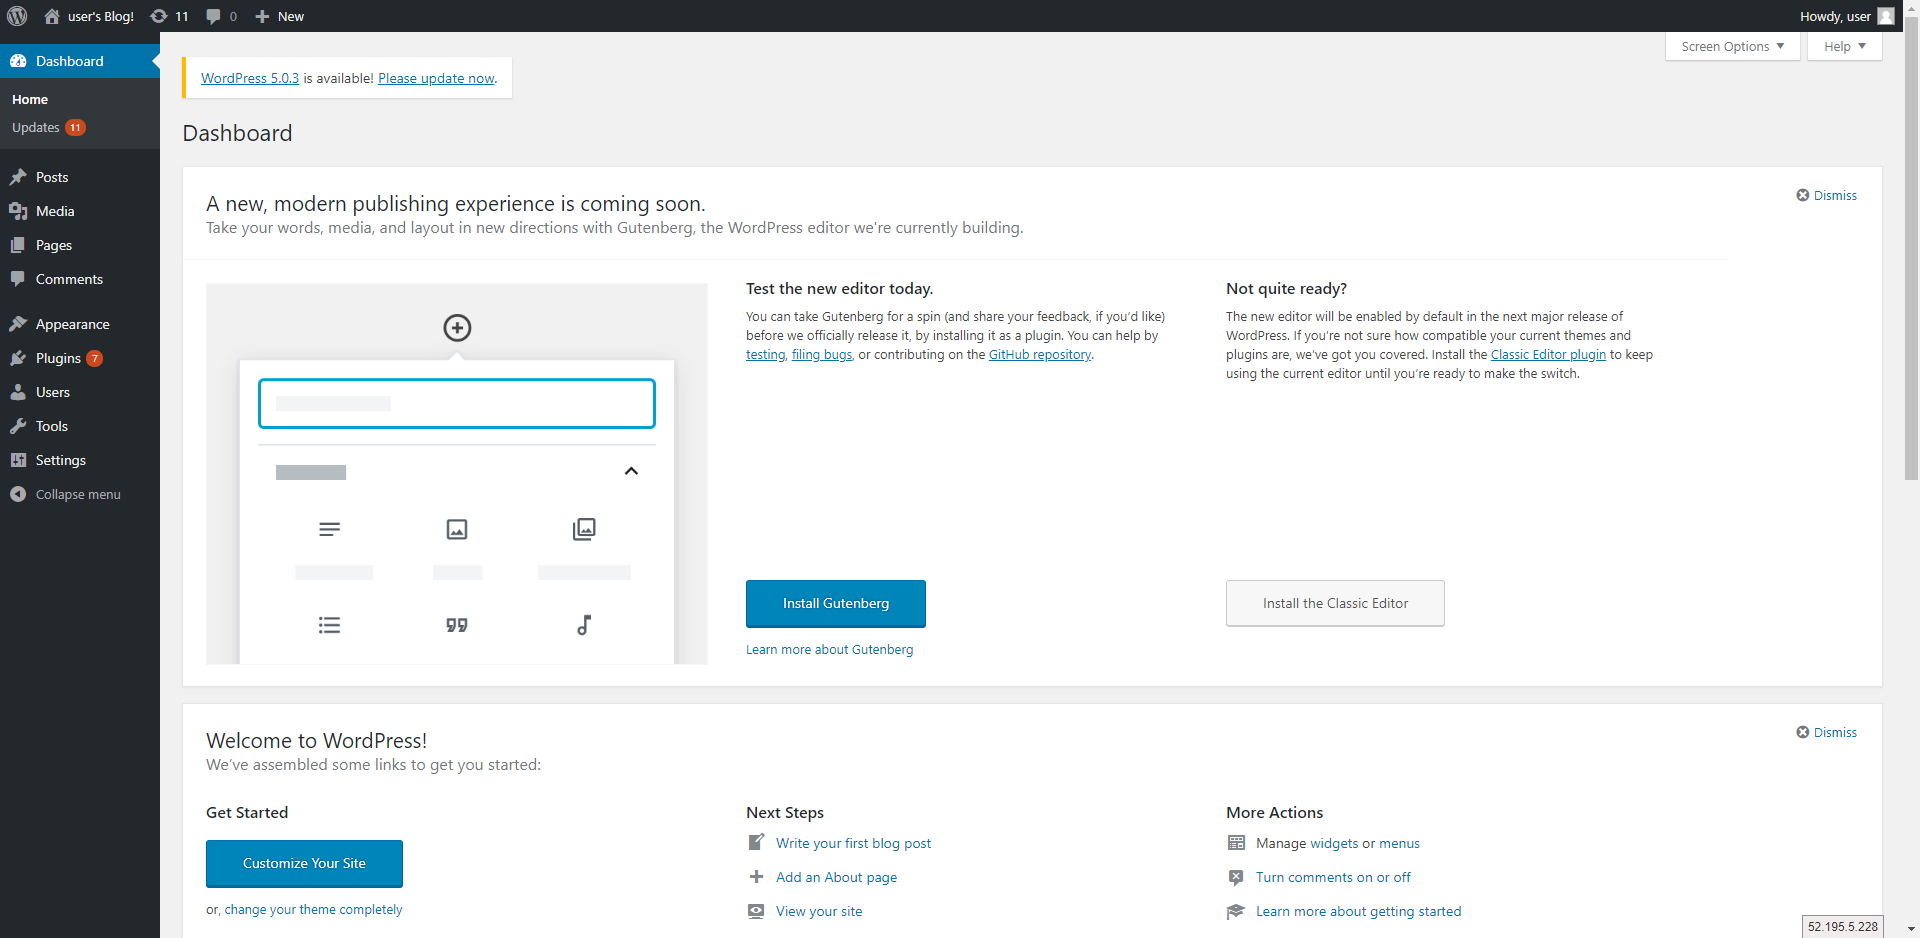The image size is (1920, 938).
Task: Open the Appearance menu label
Action: (73, 324)
